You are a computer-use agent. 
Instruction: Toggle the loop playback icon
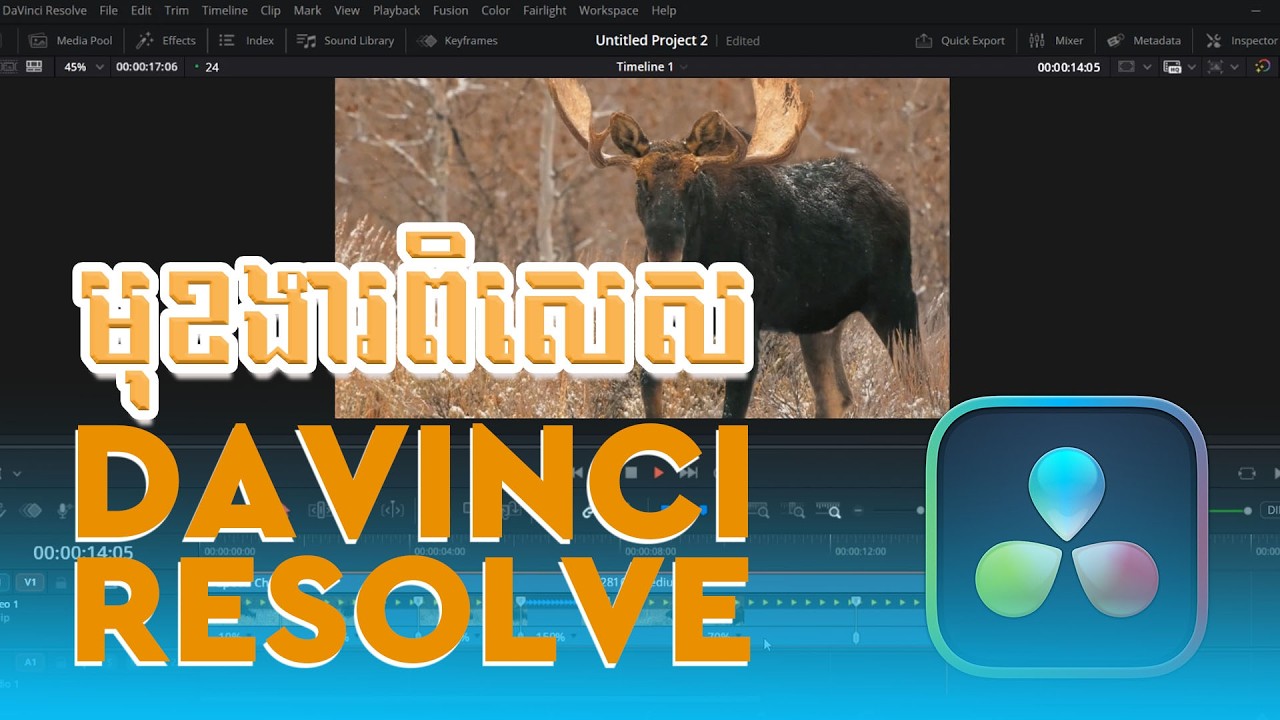1246,473
